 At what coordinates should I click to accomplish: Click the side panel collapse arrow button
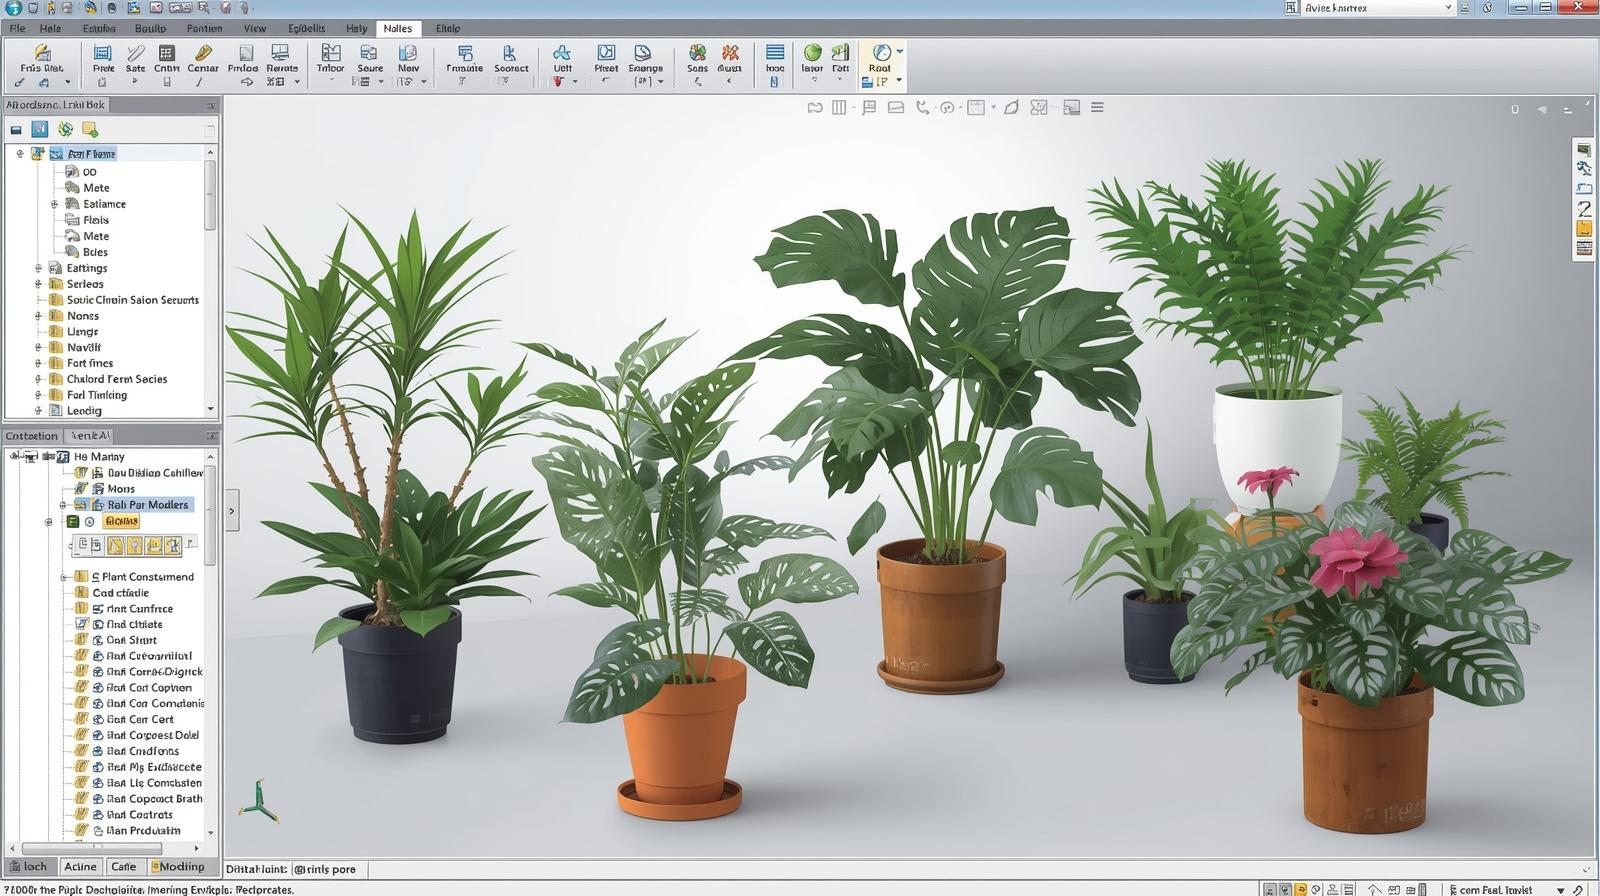tap(232, 511)
